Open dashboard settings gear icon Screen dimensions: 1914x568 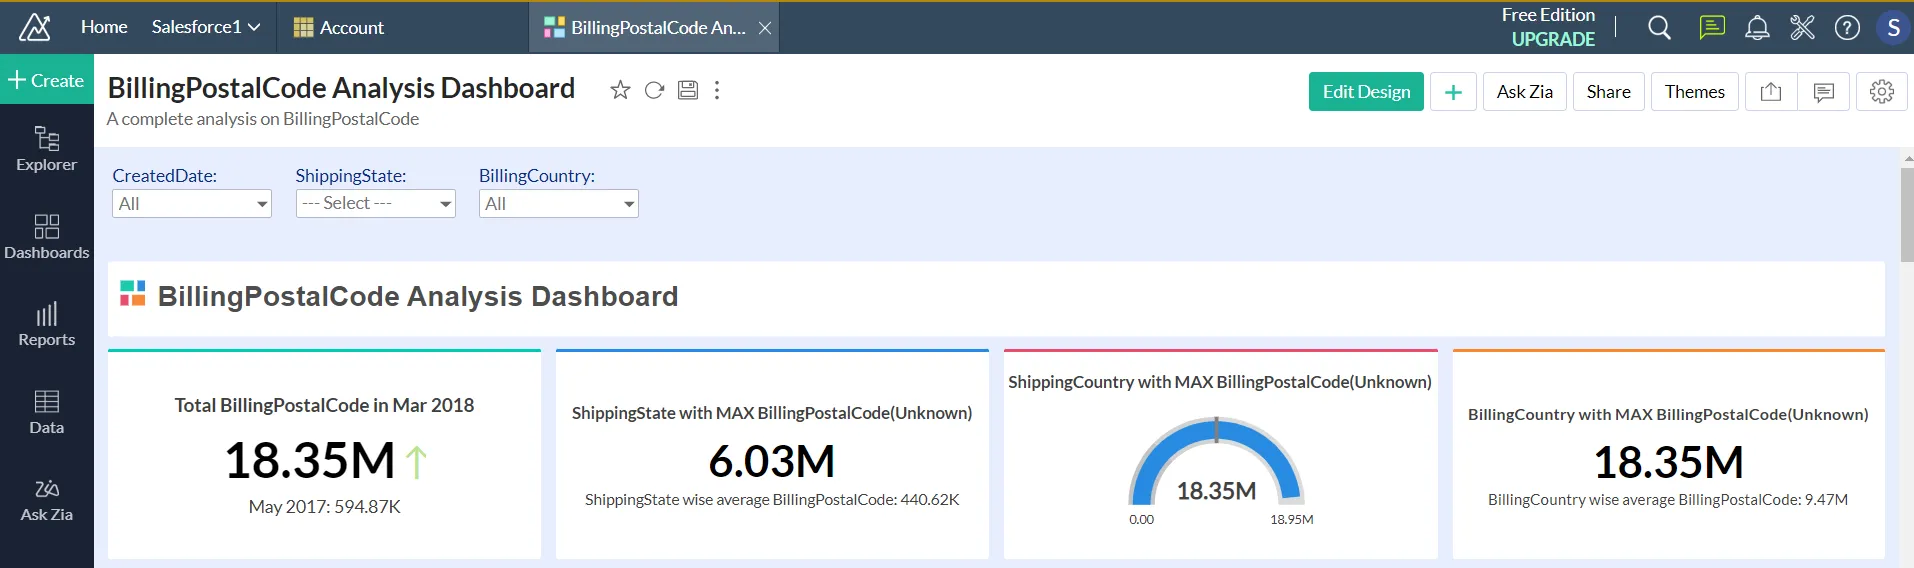(x=1881, y=92)
